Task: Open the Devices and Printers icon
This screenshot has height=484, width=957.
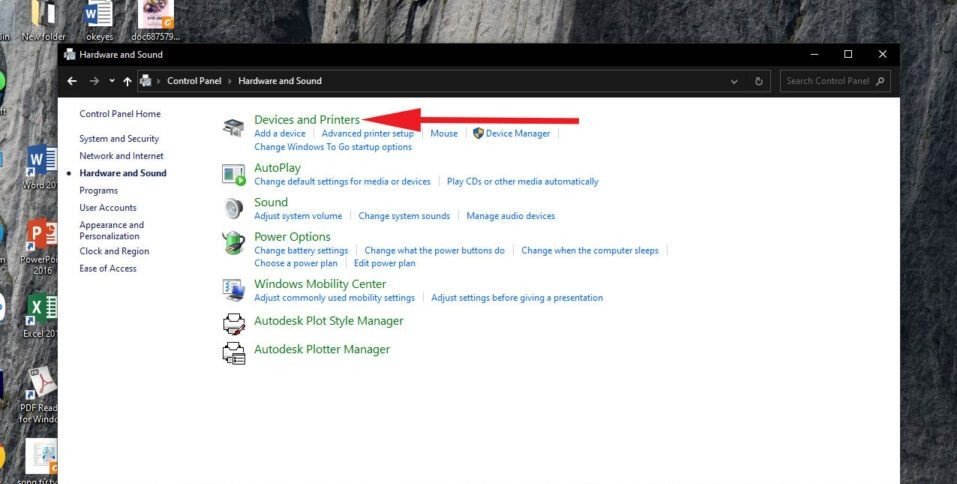Action: coord(233,127)
